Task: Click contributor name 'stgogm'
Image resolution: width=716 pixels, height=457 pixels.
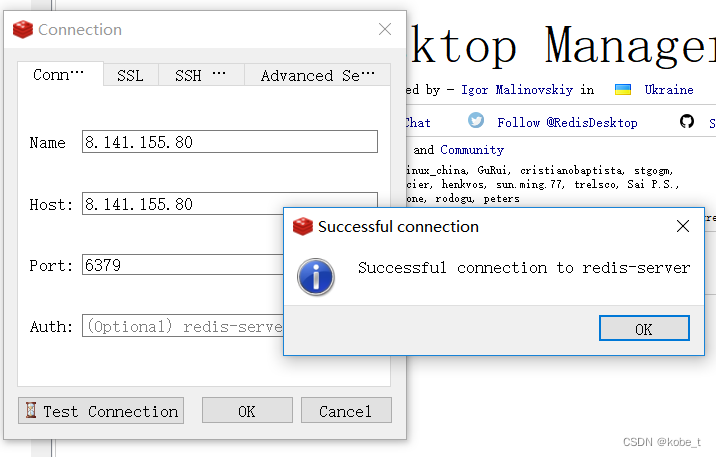Action: (x=653, y=170)
